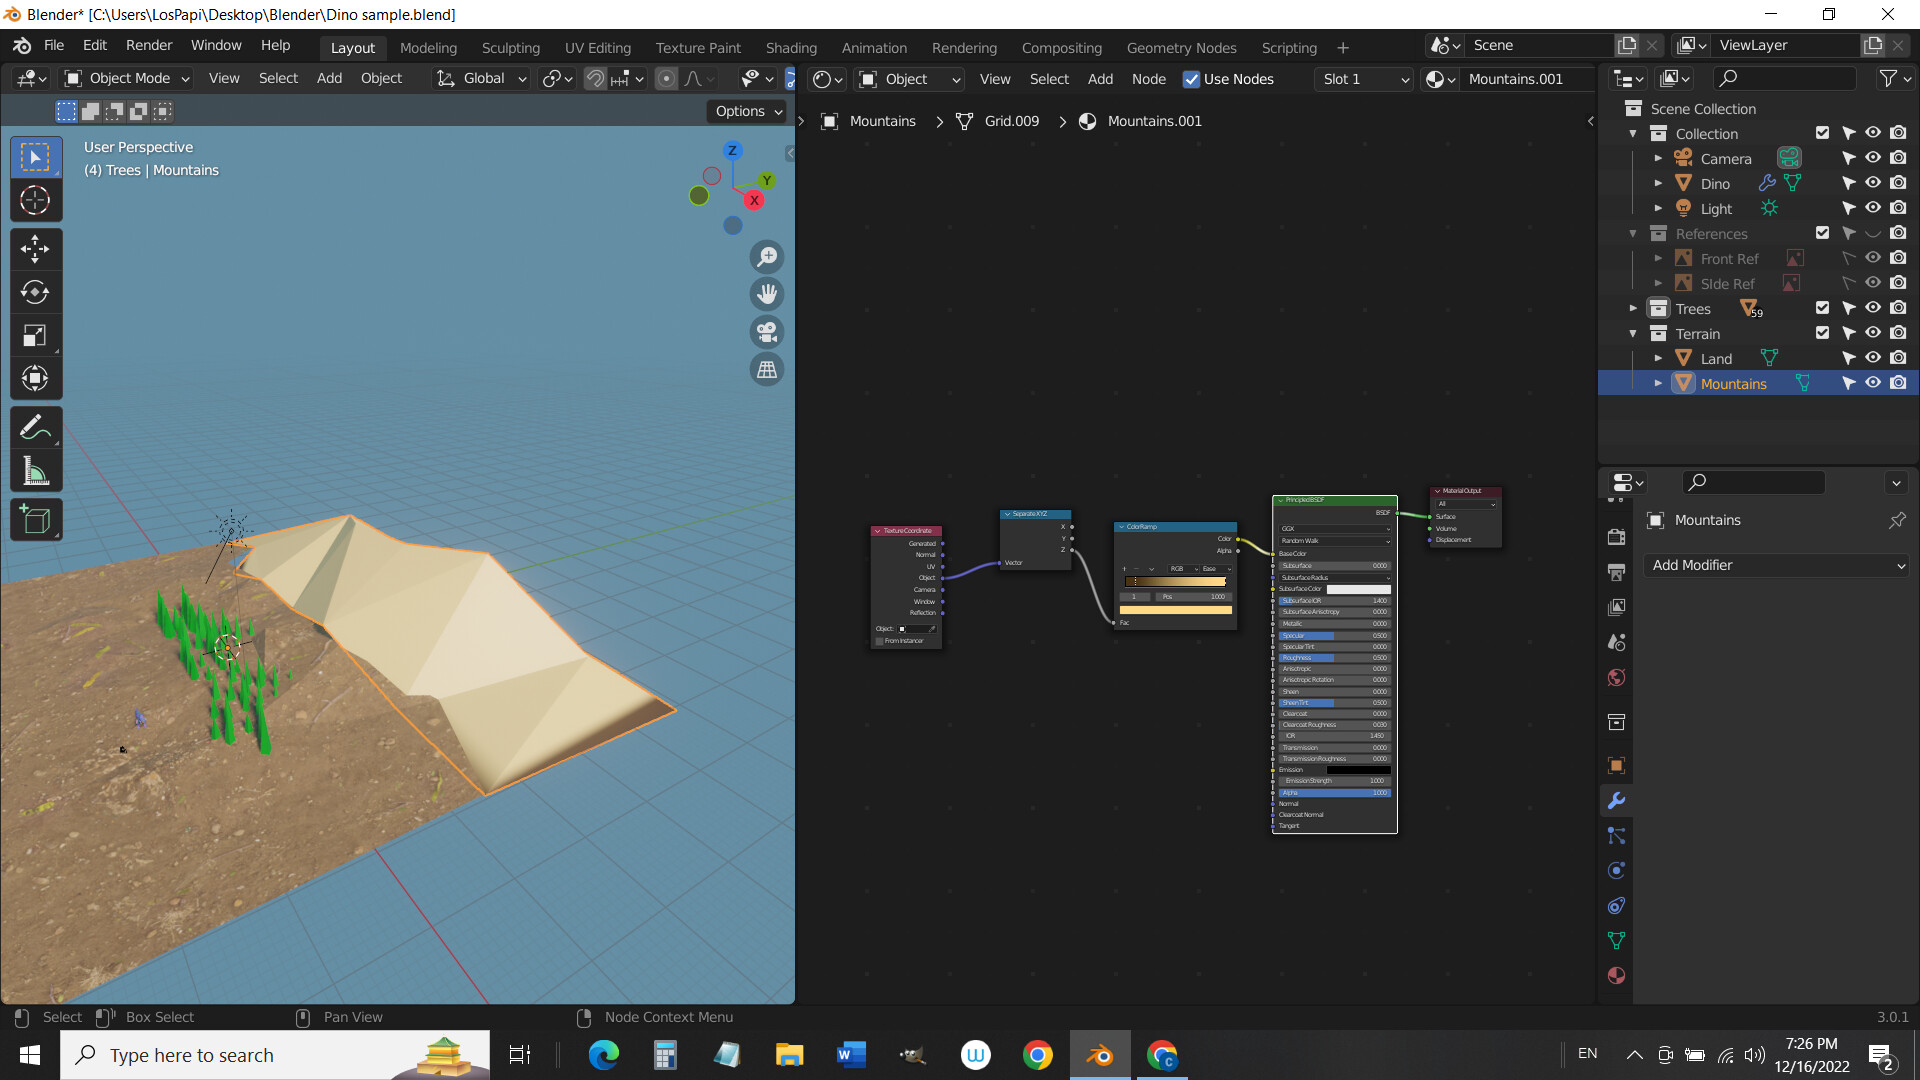Hide the Land object in viewport
The image size is (1920, 1080).
(1873, 358)
